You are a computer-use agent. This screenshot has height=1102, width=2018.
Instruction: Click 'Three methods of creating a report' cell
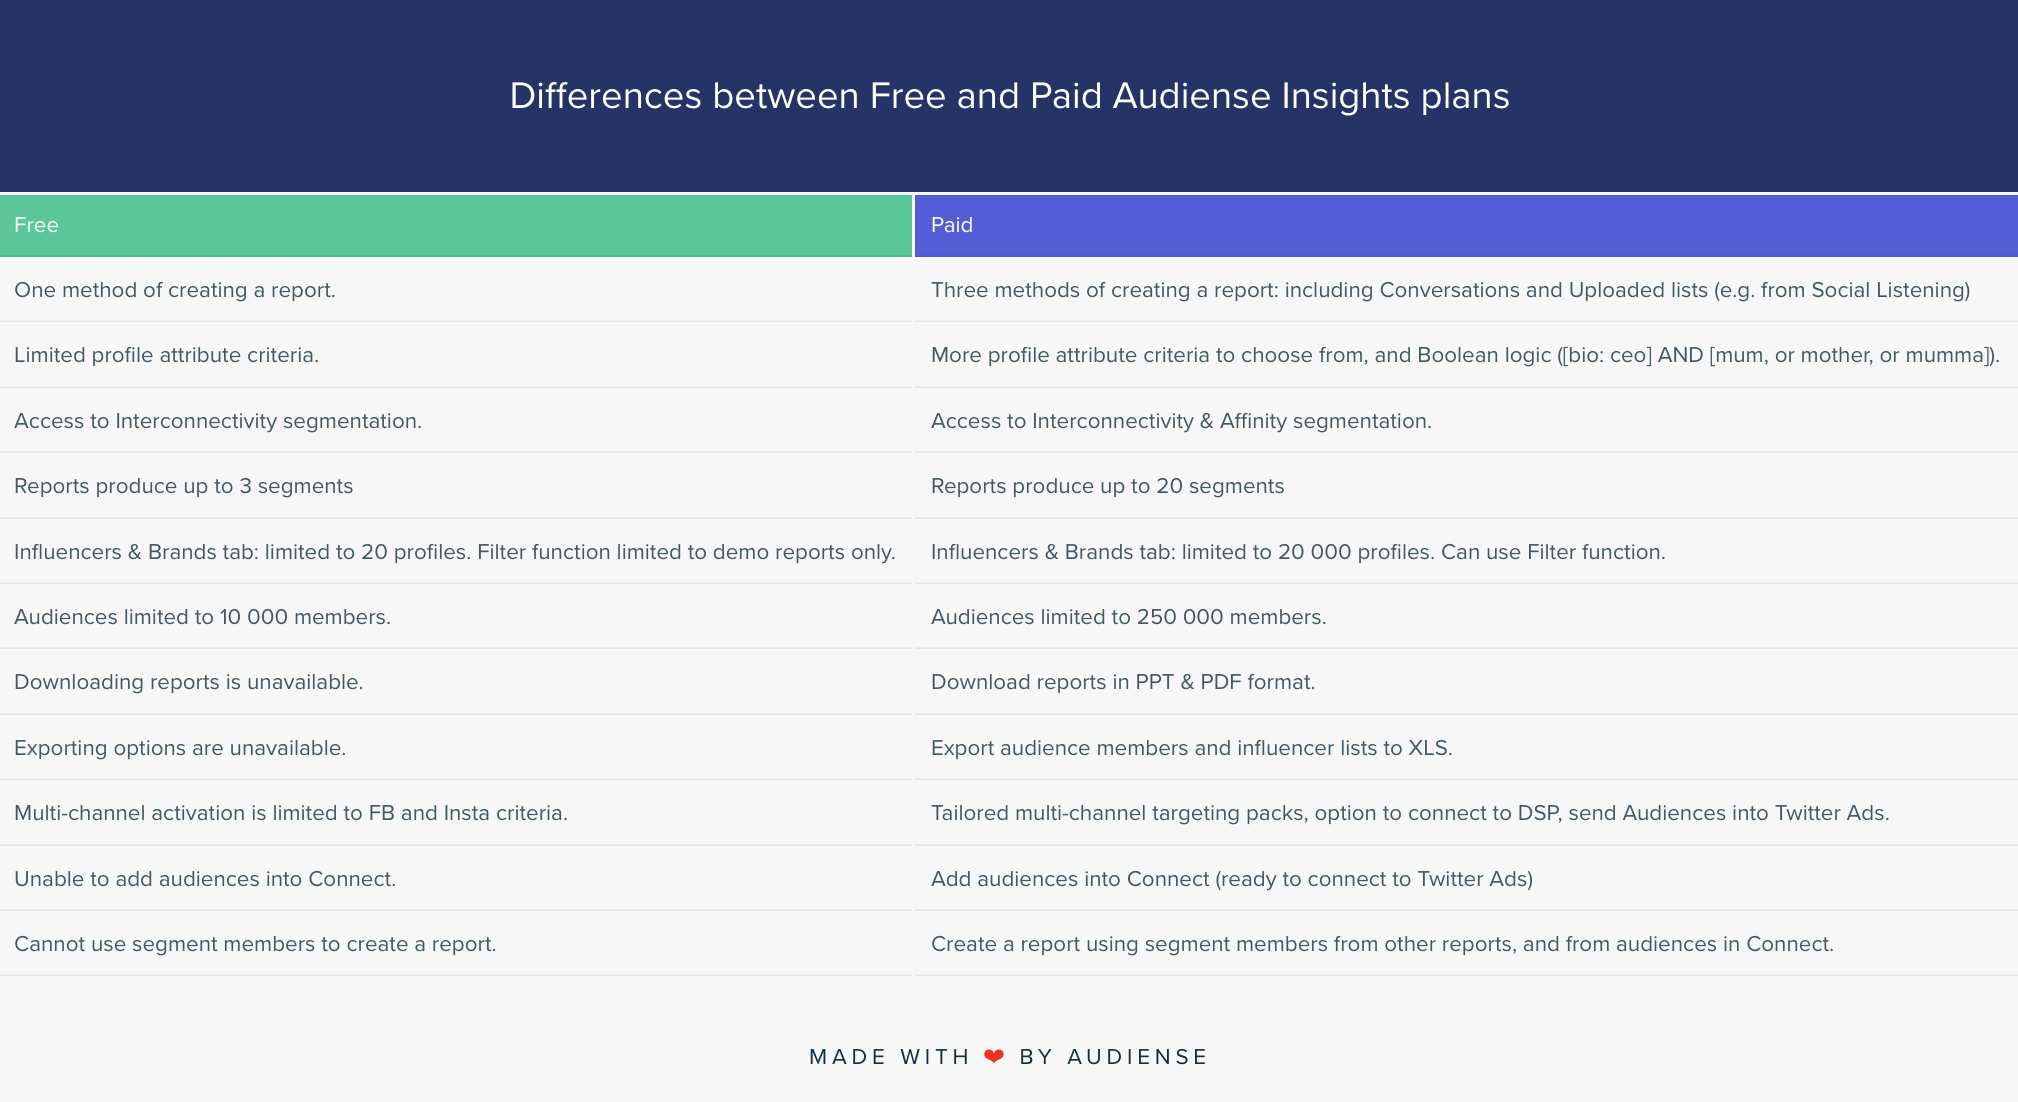point(1466,290)
